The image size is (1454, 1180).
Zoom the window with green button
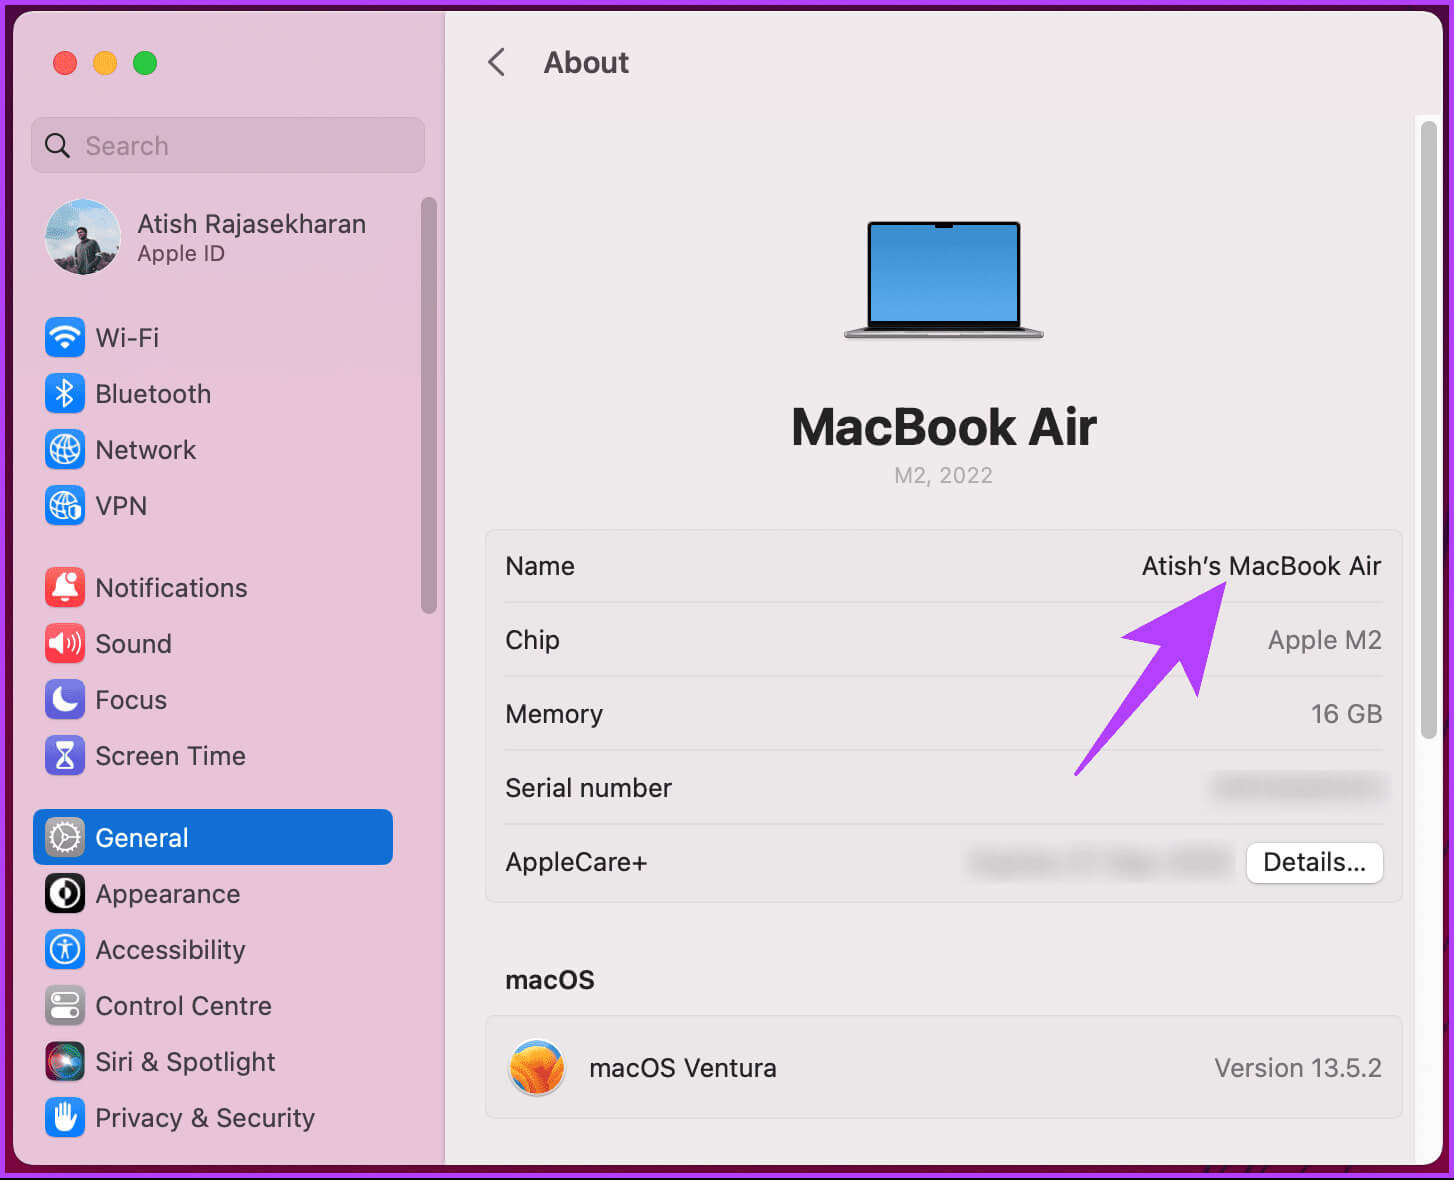coord(145,63)
